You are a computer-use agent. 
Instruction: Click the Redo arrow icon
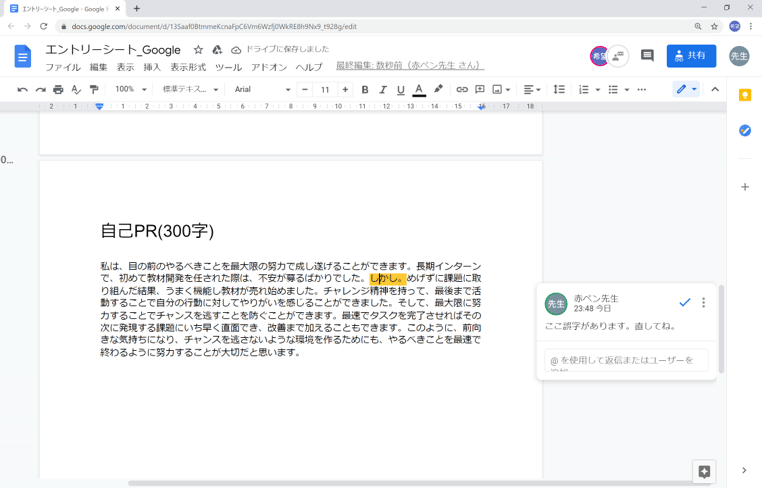[41, 89]
